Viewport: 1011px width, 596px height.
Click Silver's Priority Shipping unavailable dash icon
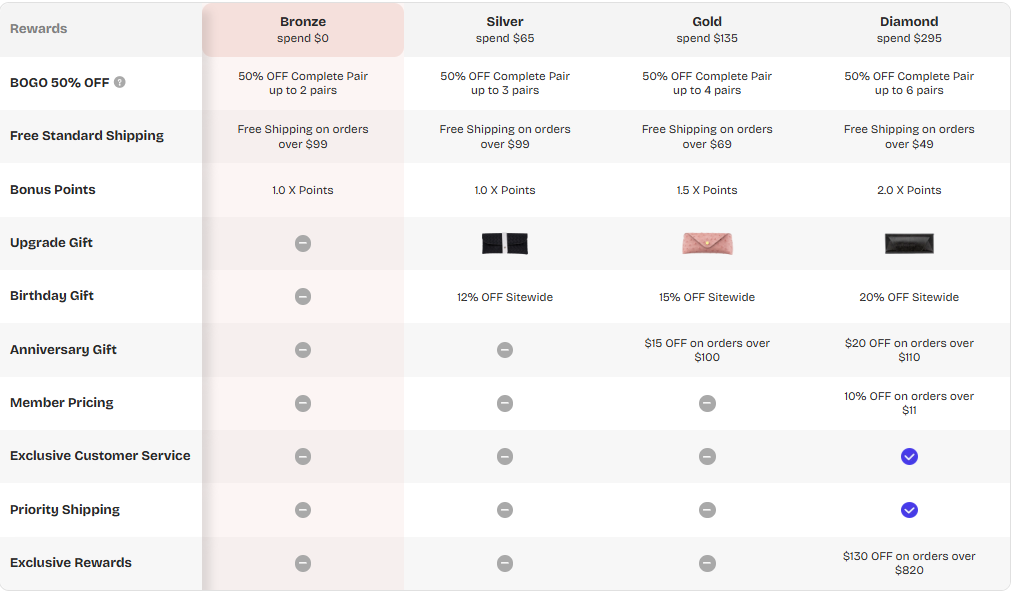(x=505, y=510)
